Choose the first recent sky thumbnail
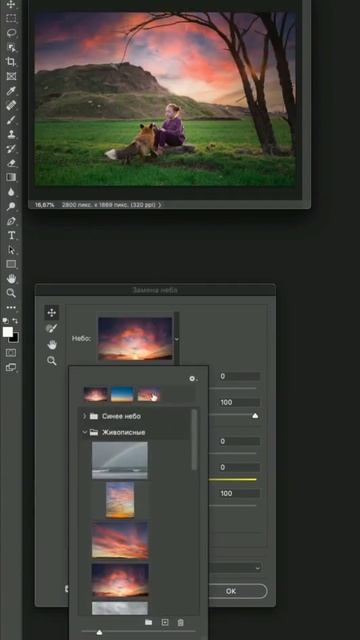Image resolution: width=360 pixels, height=640 pixels. [x=96, y=394]
